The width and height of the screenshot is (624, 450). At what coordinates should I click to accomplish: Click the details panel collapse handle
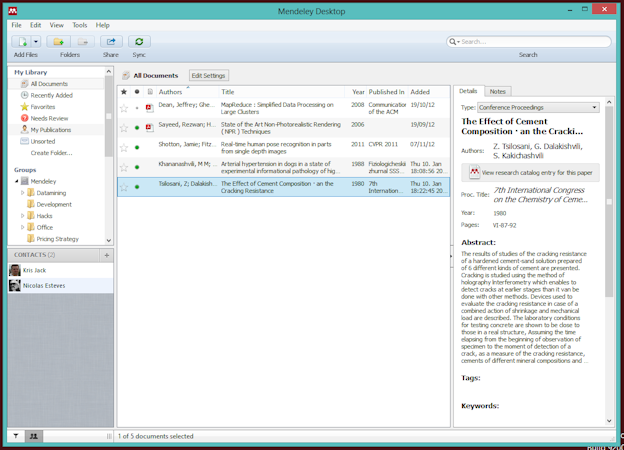[x=451, y=256]
